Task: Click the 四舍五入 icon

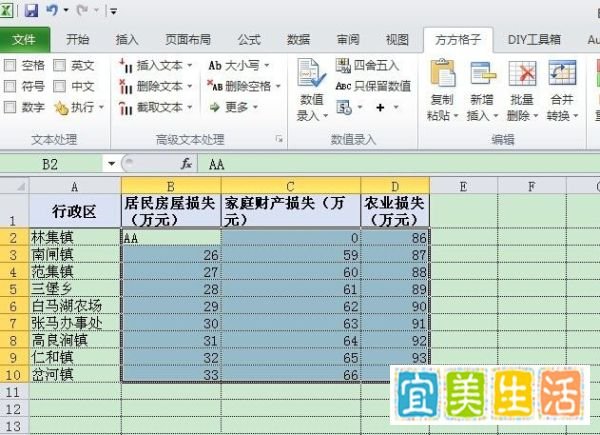Action: 343,65
